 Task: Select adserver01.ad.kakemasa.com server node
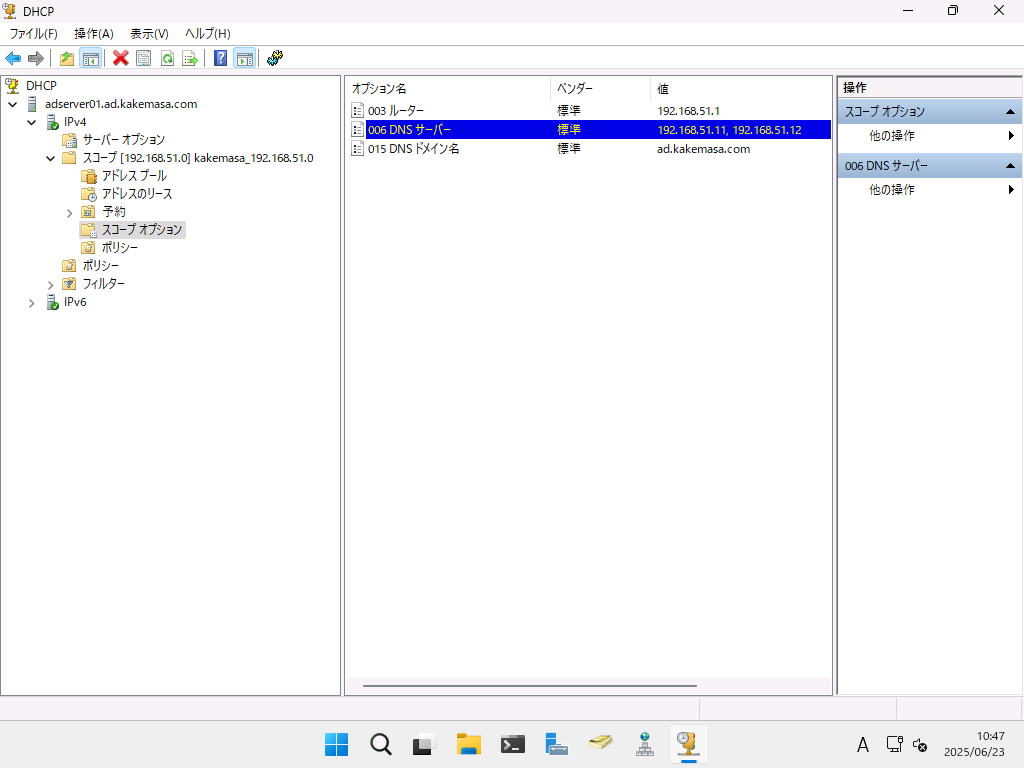pos(121,104)
